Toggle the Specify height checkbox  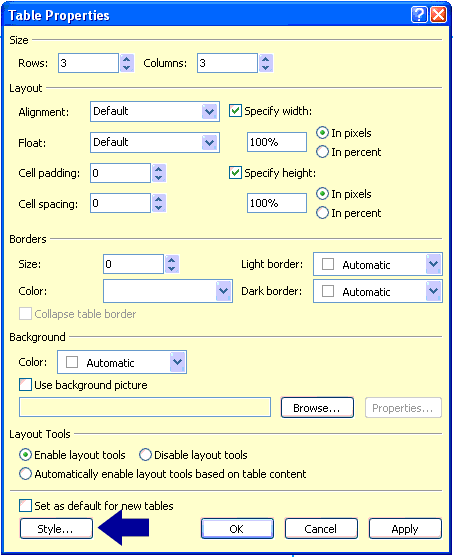[235, 173]
